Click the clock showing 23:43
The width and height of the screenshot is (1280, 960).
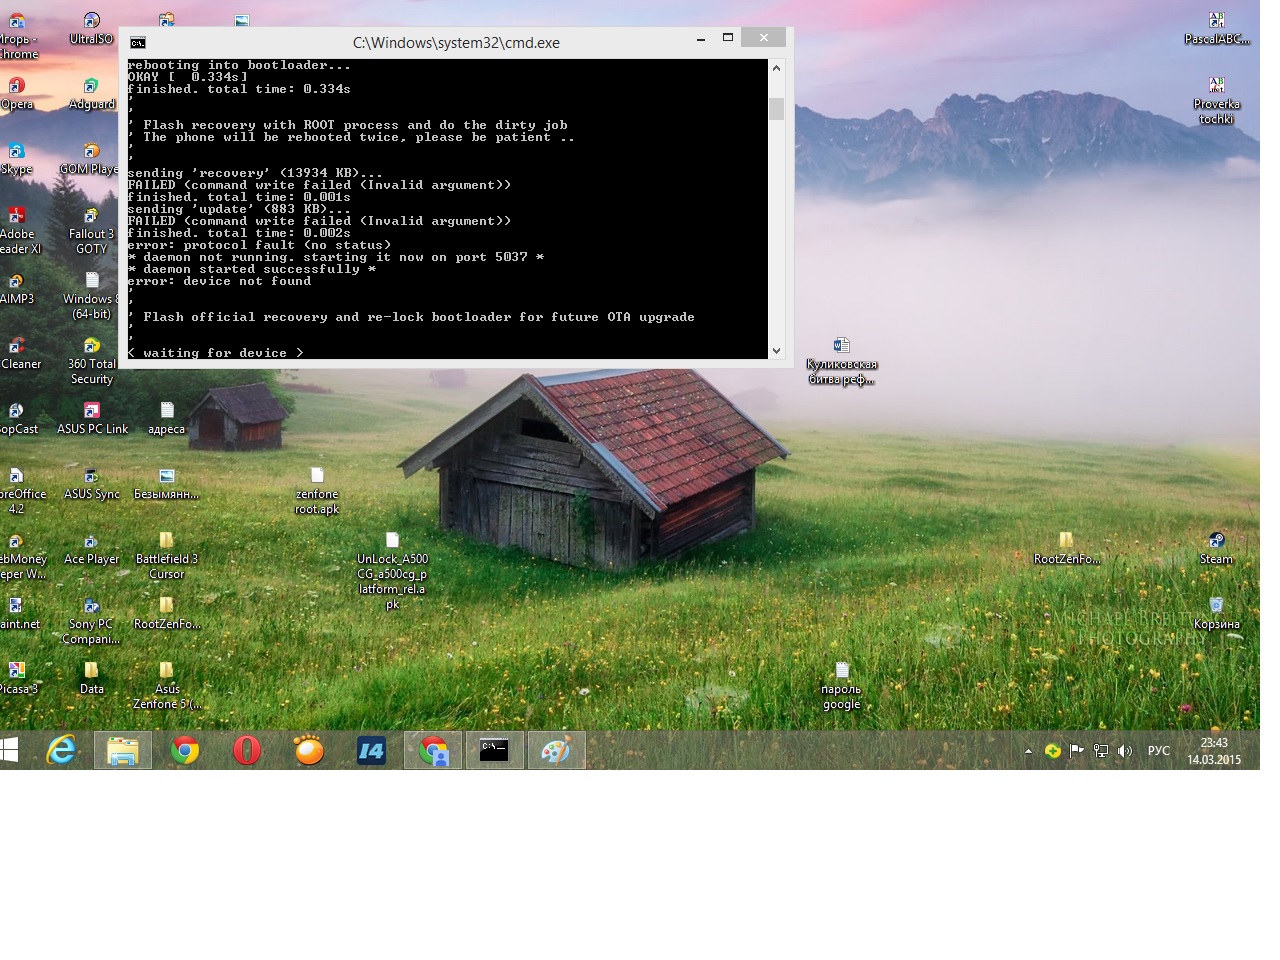click(x=1214, y=751)
